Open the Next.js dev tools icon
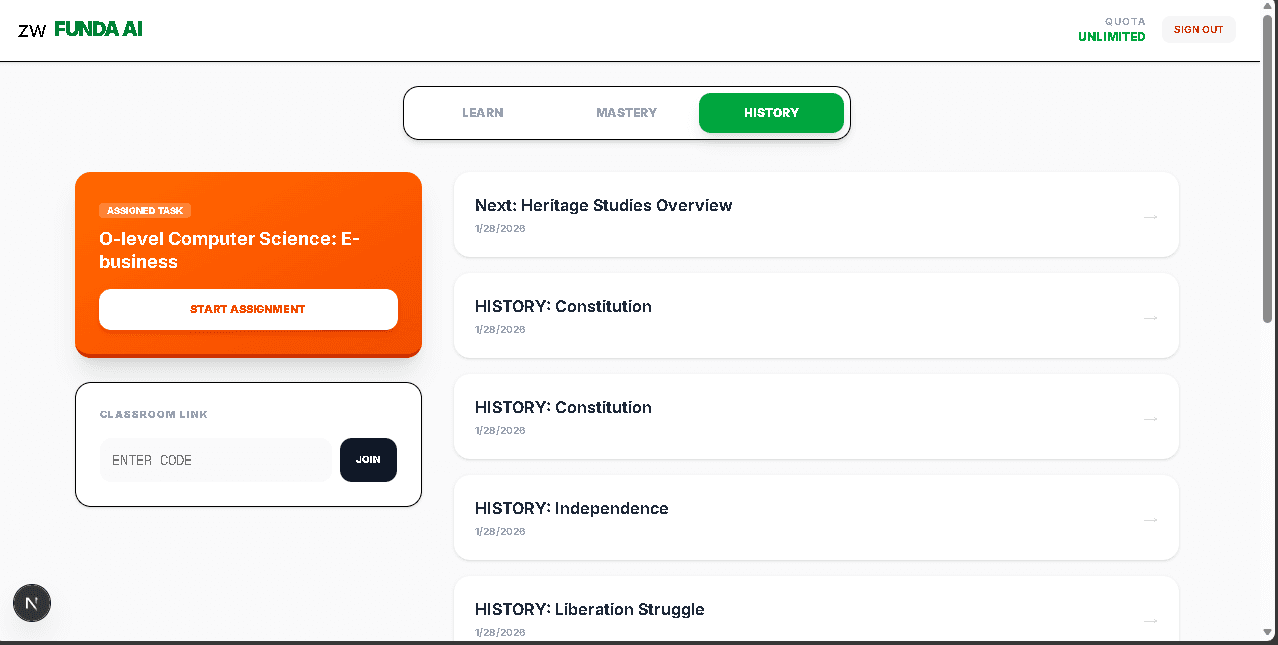The height and width of the screenshot is (645, 1278). pos(32,603)
